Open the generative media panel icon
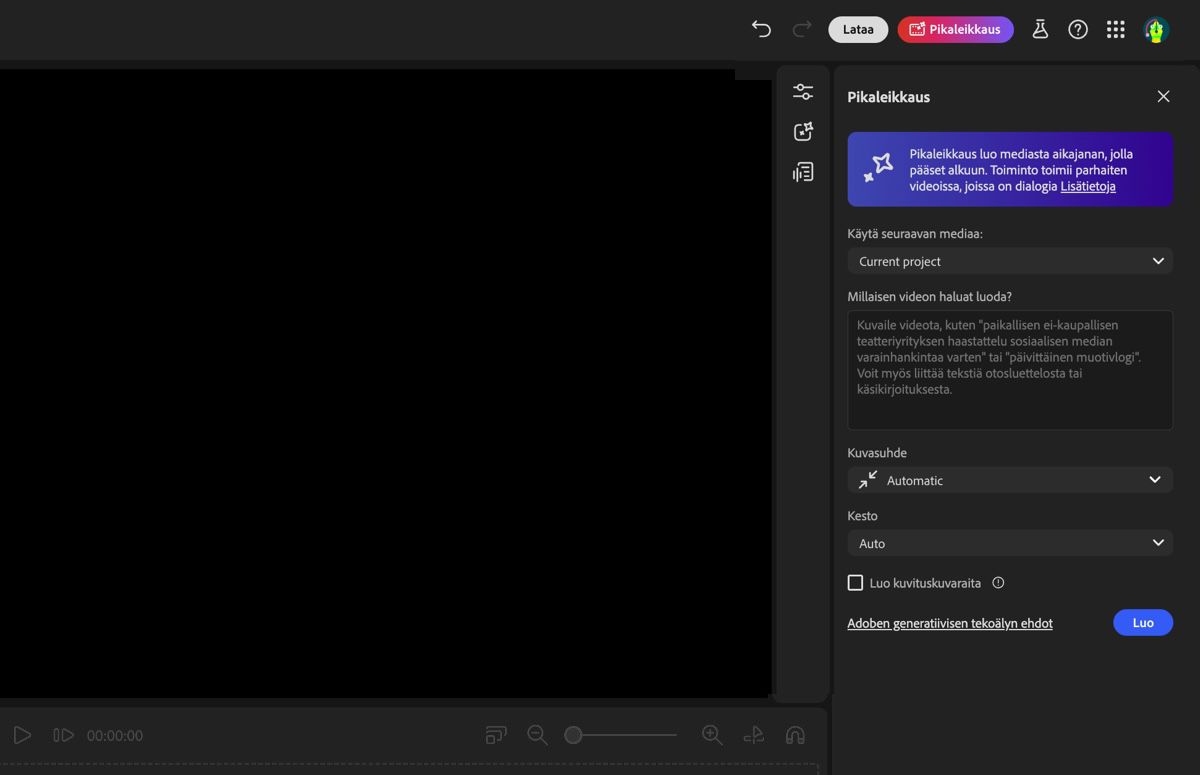Viewport: 1200px width, 775px height. coord(803,131)
